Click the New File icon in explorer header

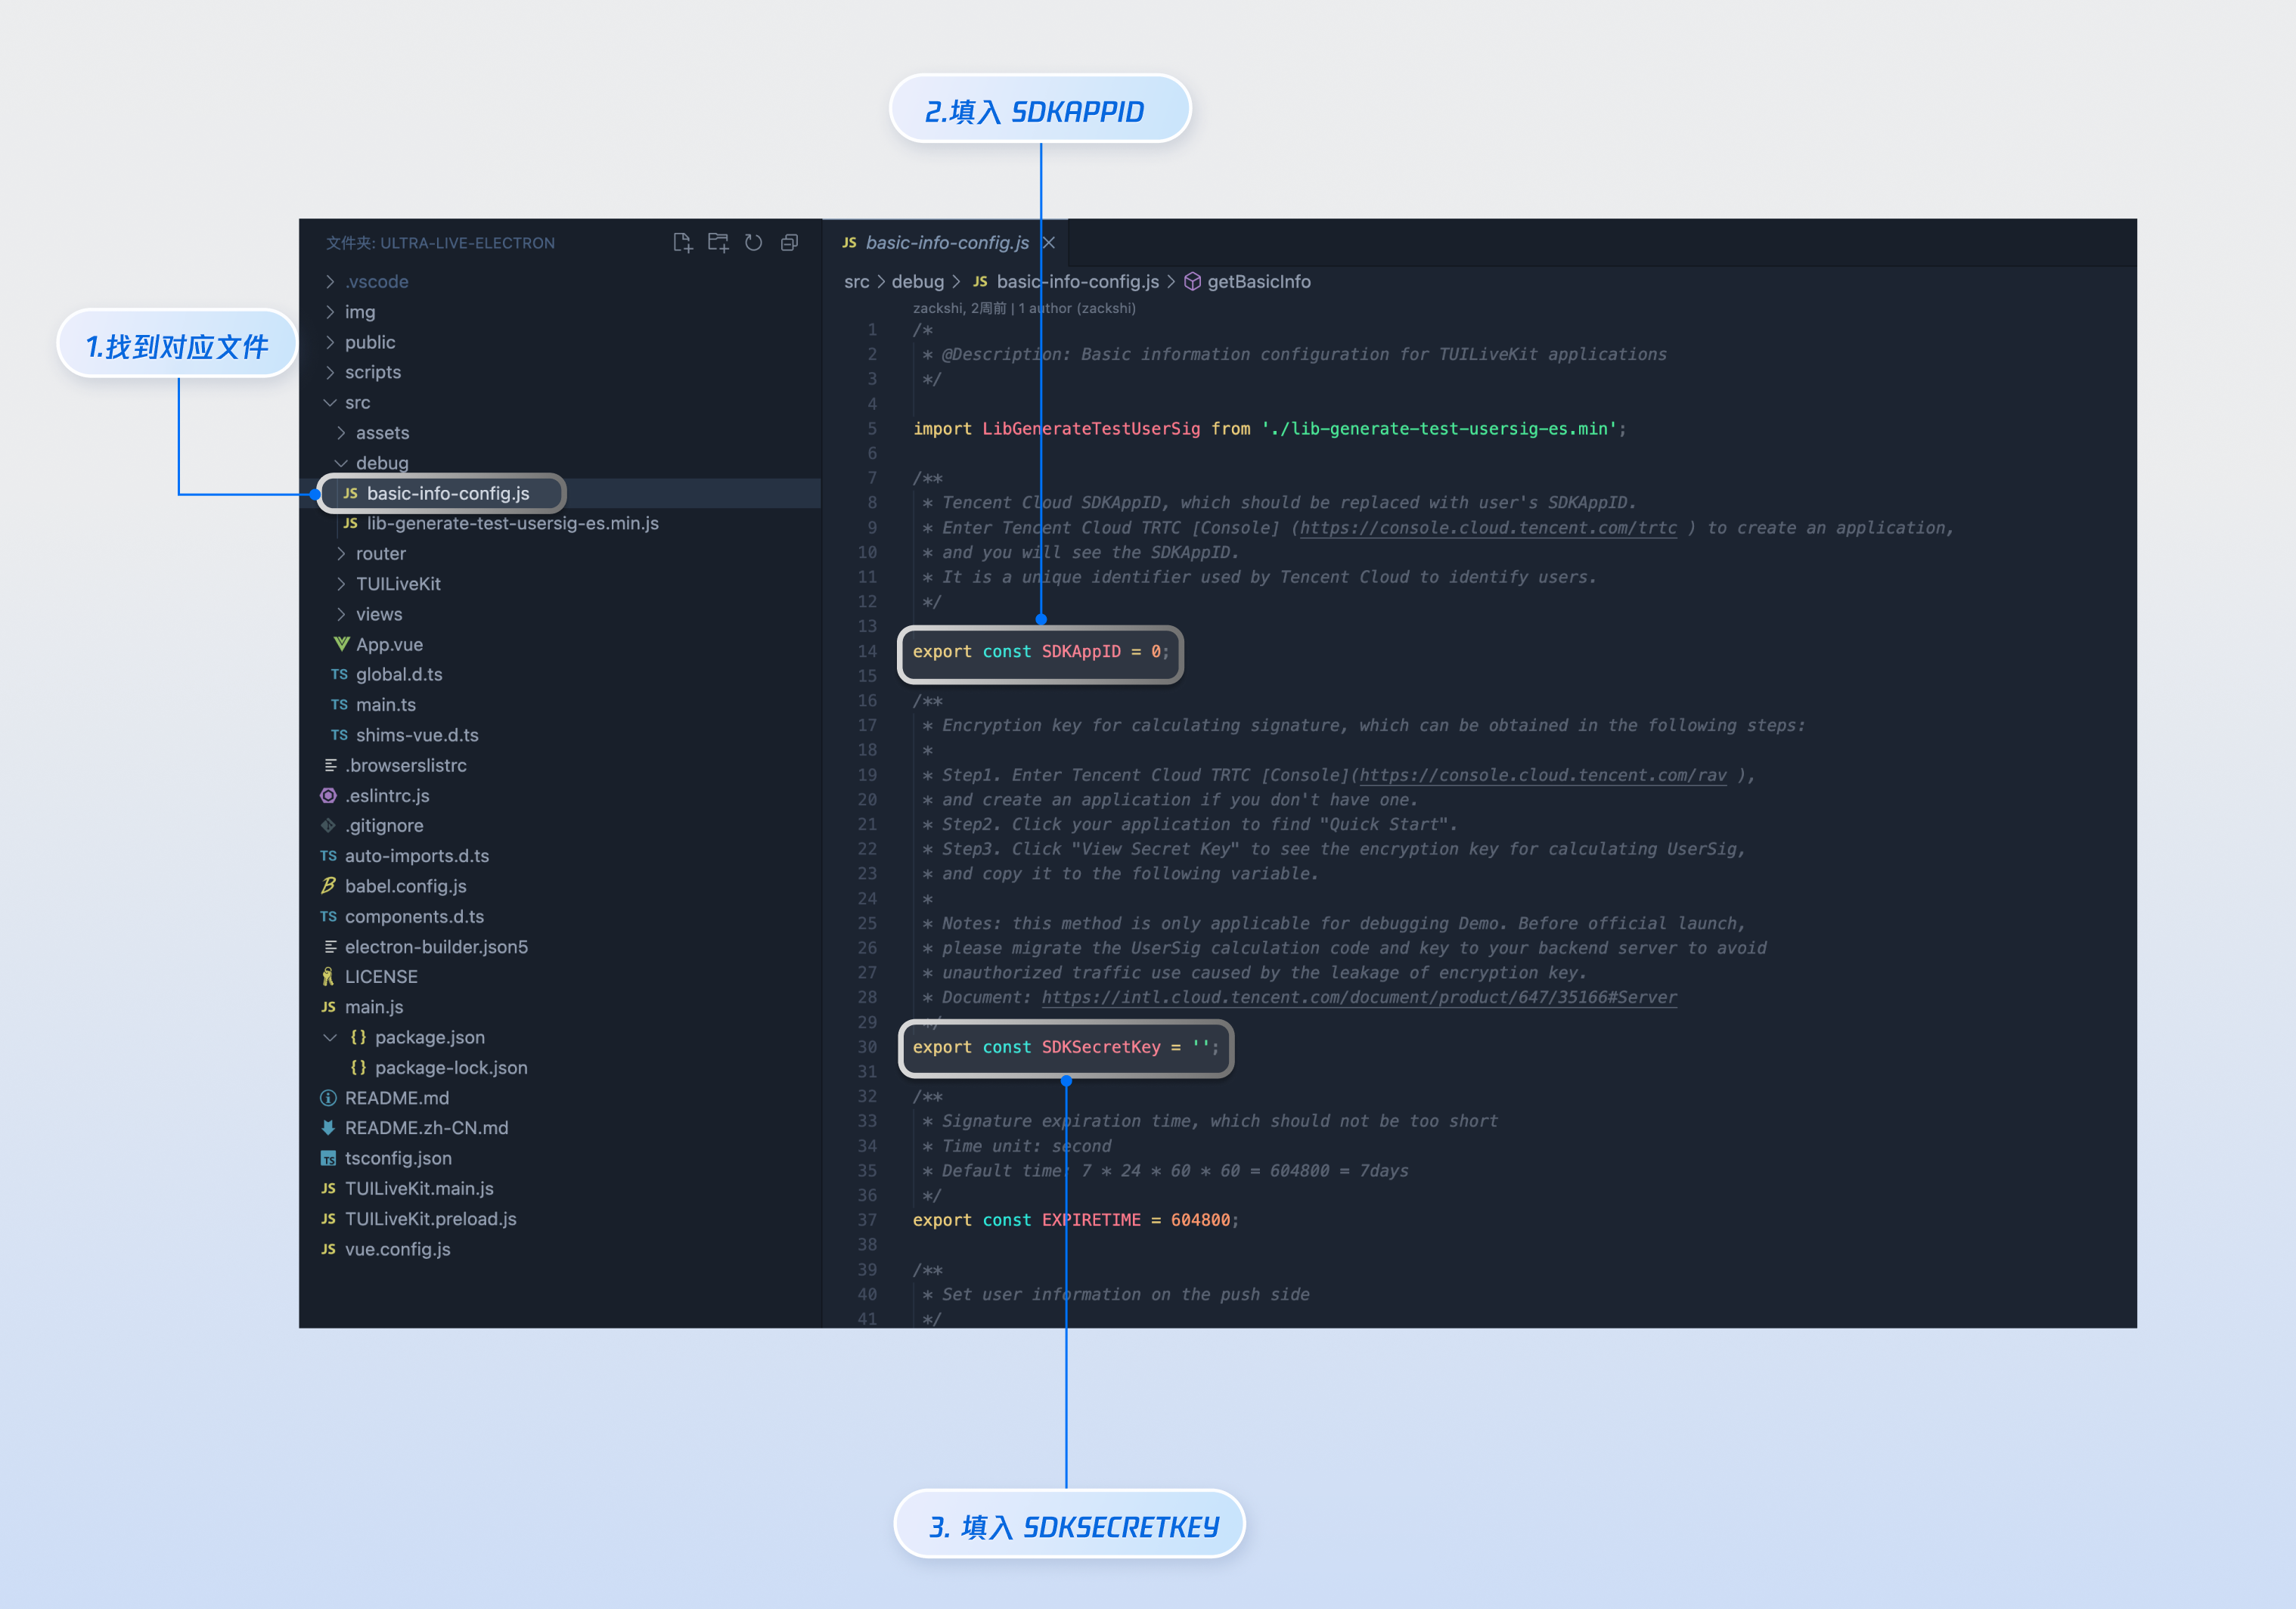point(682,243)
